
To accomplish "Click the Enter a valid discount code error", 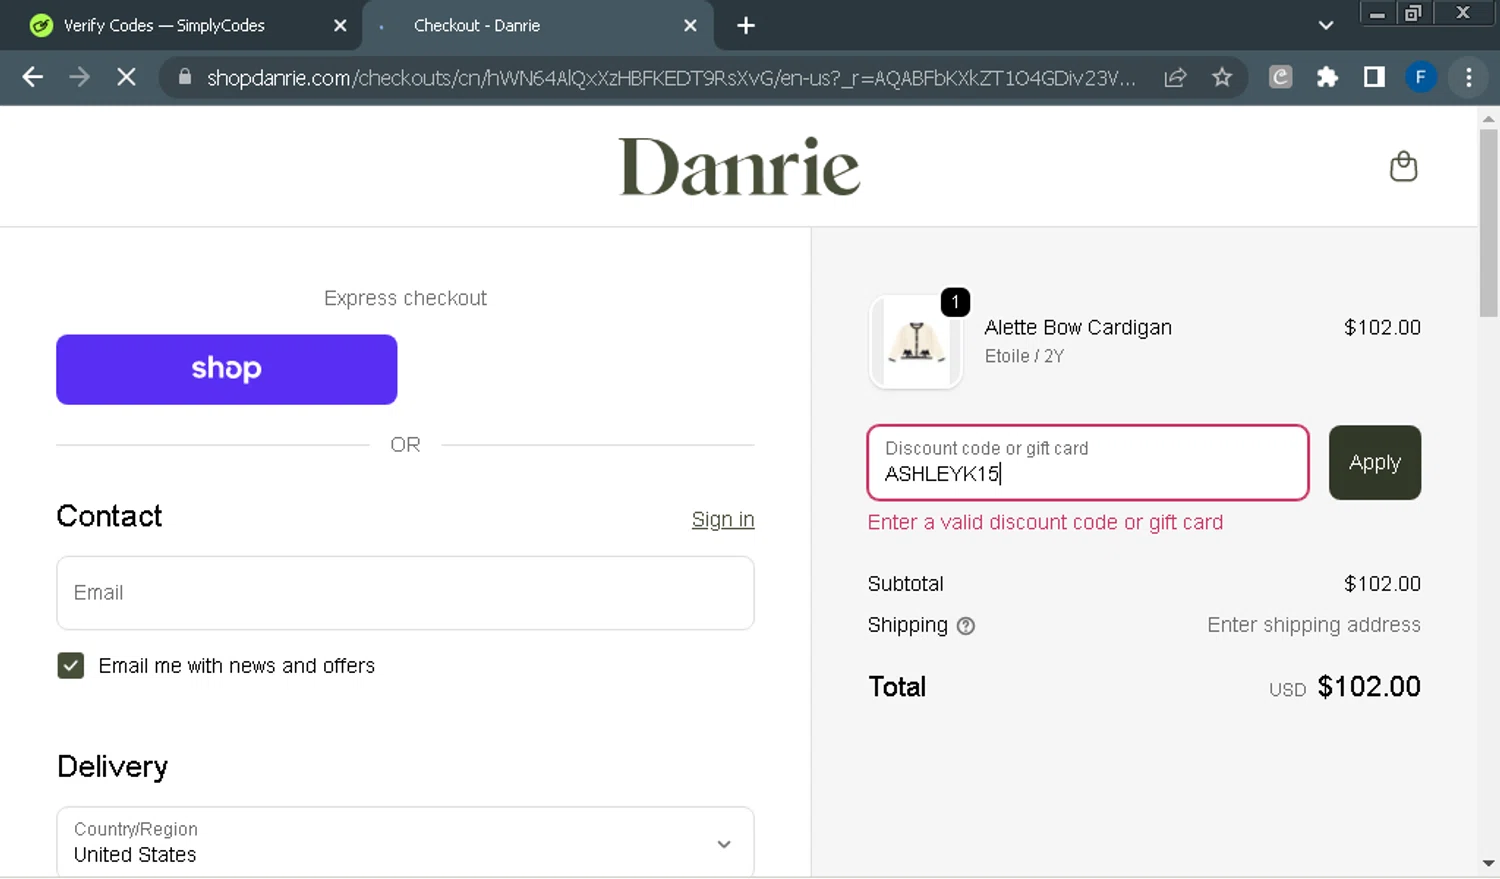I will (1045, 522).
